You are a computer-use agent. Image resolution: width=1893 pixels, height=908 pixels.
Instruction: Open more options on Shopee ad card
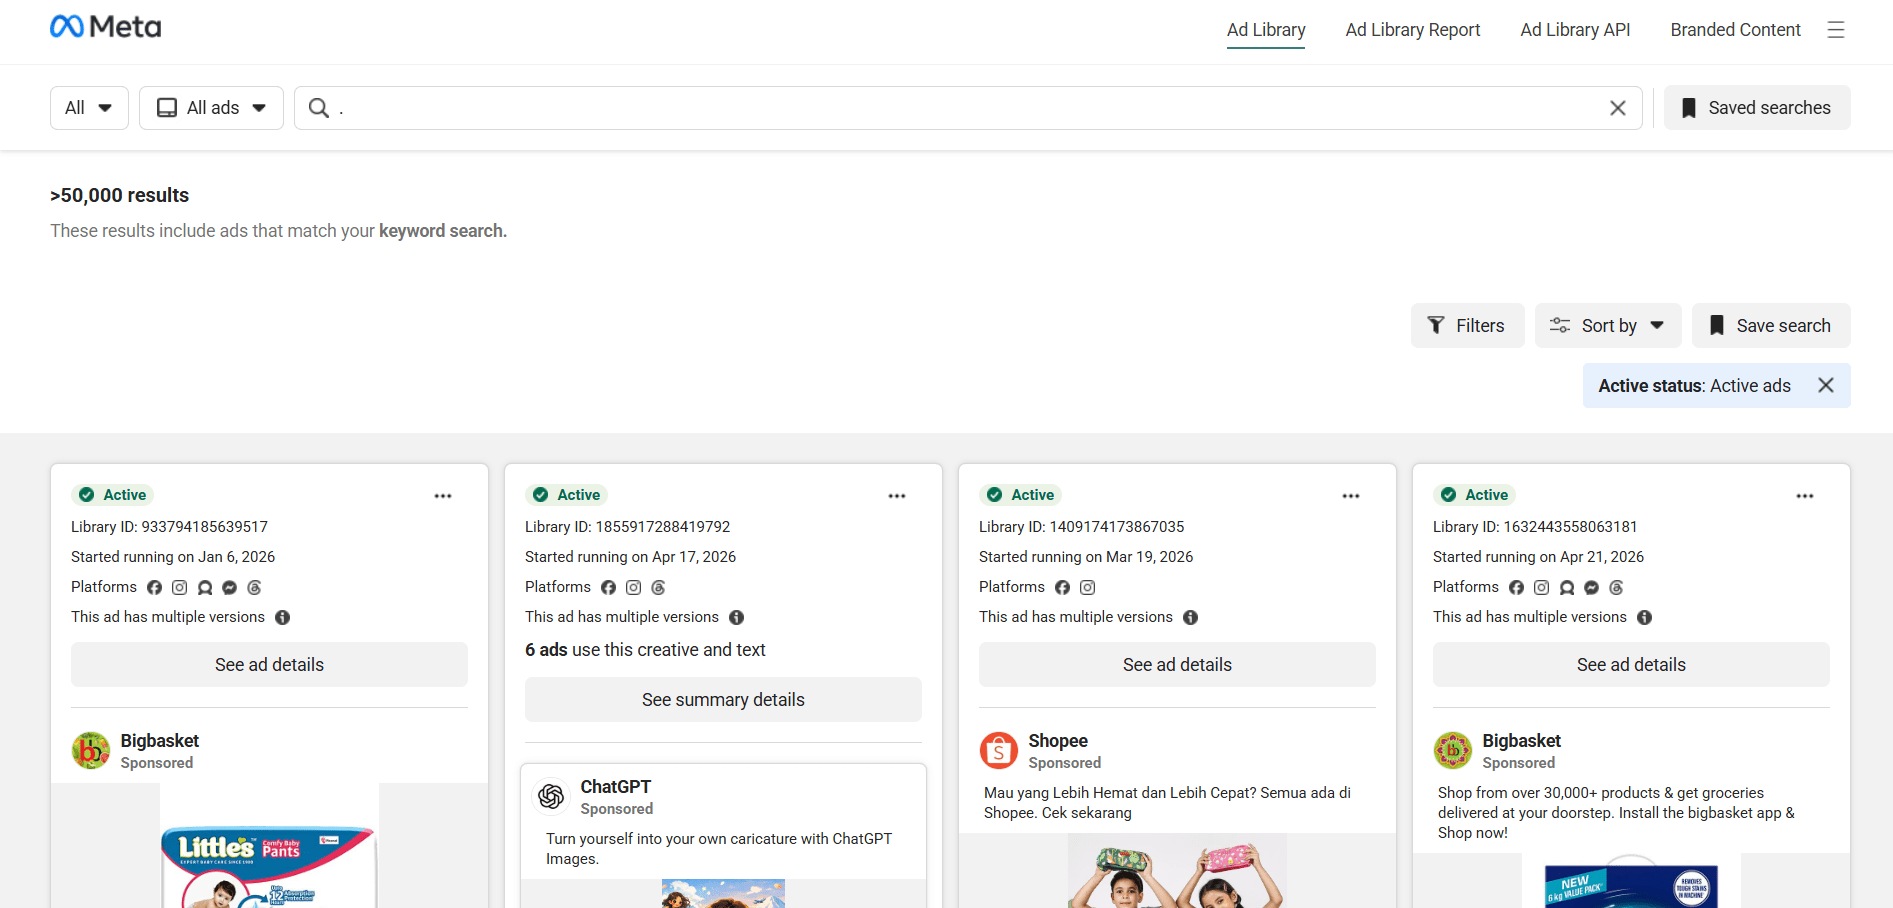1351,496
